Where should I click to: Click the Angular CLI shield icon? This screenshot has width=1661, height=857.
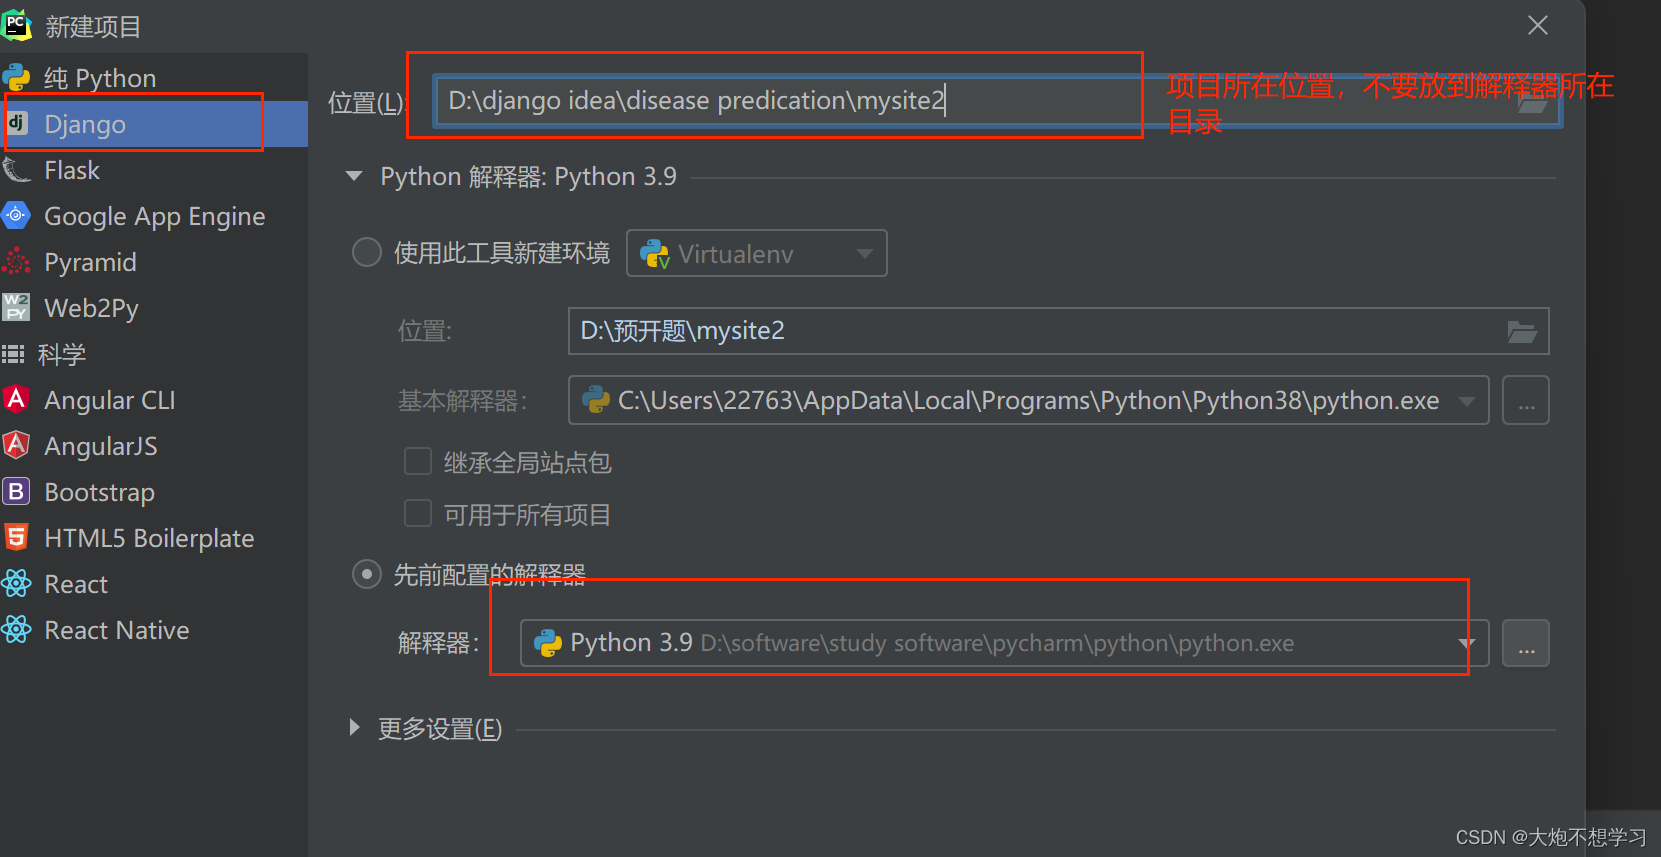[x=16, y=399]
